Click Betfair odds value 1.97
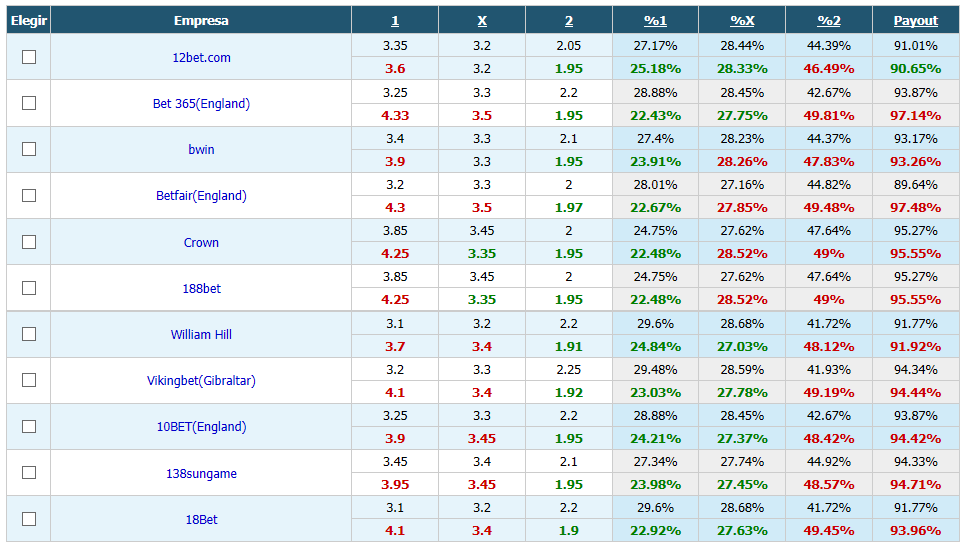Viewport: 963px width, 542px height. pyautogui.click(x=569, y=207)
